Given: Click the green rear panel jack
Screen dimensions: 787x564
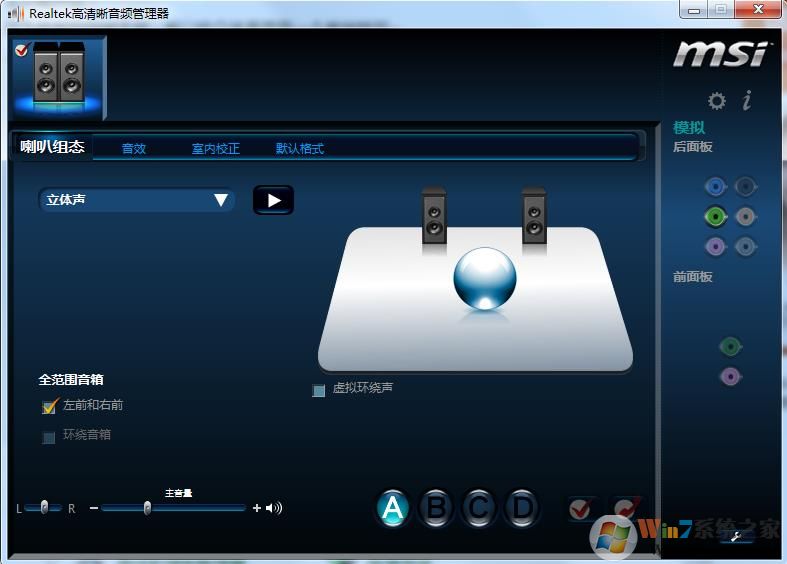Looking at the screenshot, I should tap(716, 217).
